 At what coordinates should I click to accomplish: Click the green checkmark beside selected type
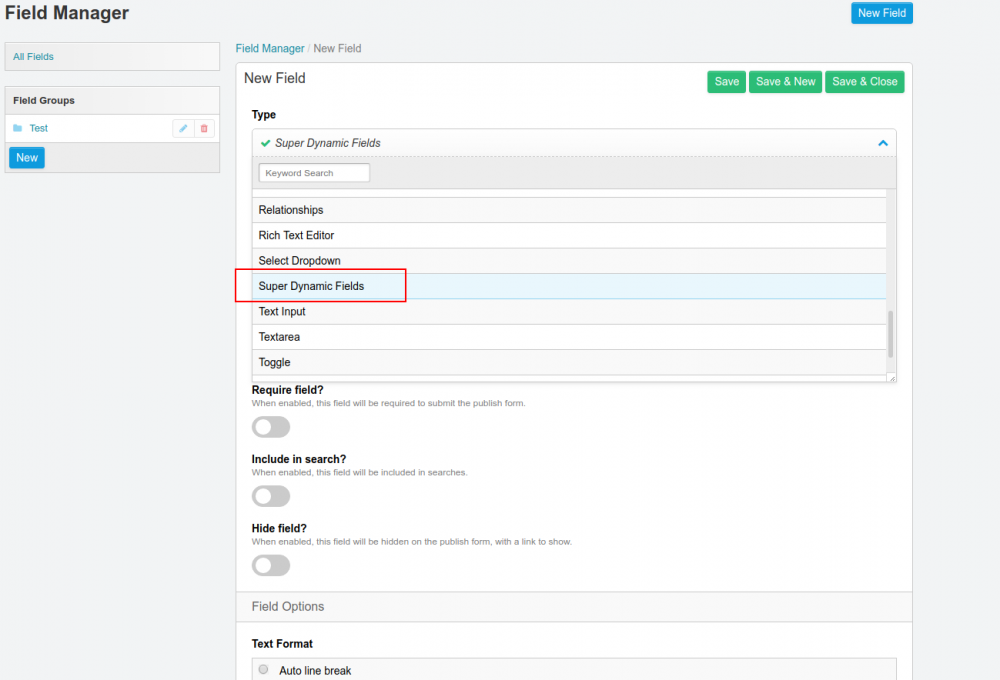pyautogui.click(x=265, y=143)
